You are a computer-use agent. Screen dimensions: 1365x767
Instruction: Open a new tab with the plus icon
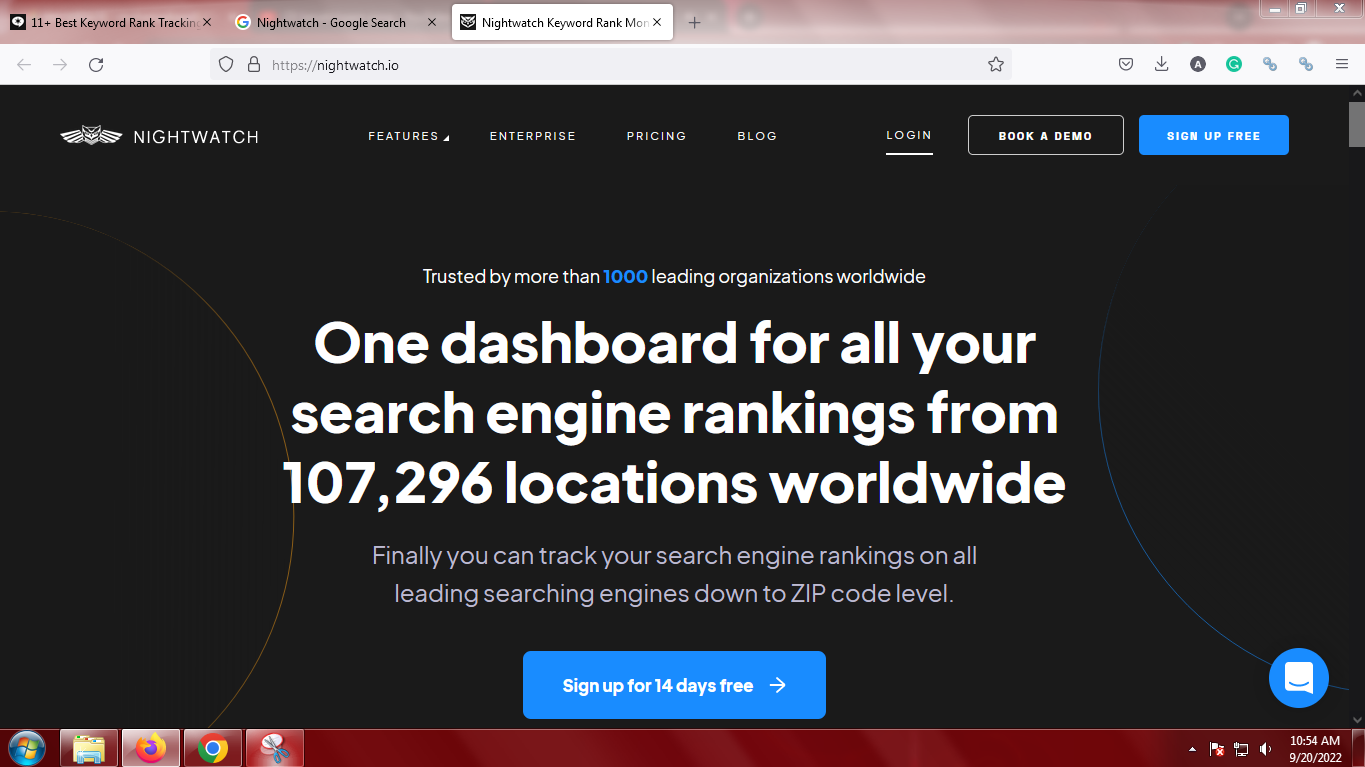(695, 22)
